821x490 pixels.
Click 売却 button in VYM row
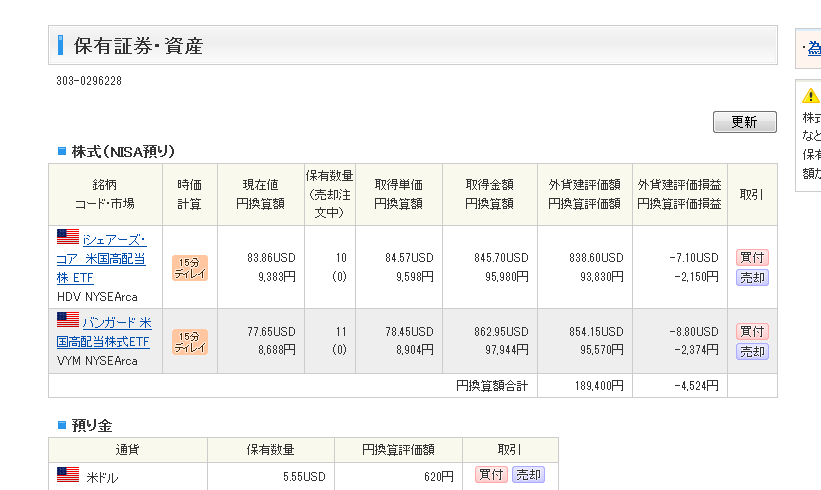pyautogui.click(x=752, y=351)
